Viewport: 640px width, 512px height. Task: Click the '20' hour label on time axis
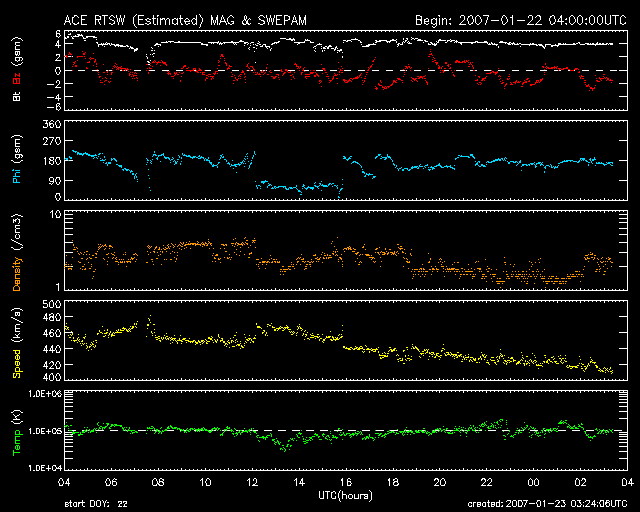[x=440, y=483]
